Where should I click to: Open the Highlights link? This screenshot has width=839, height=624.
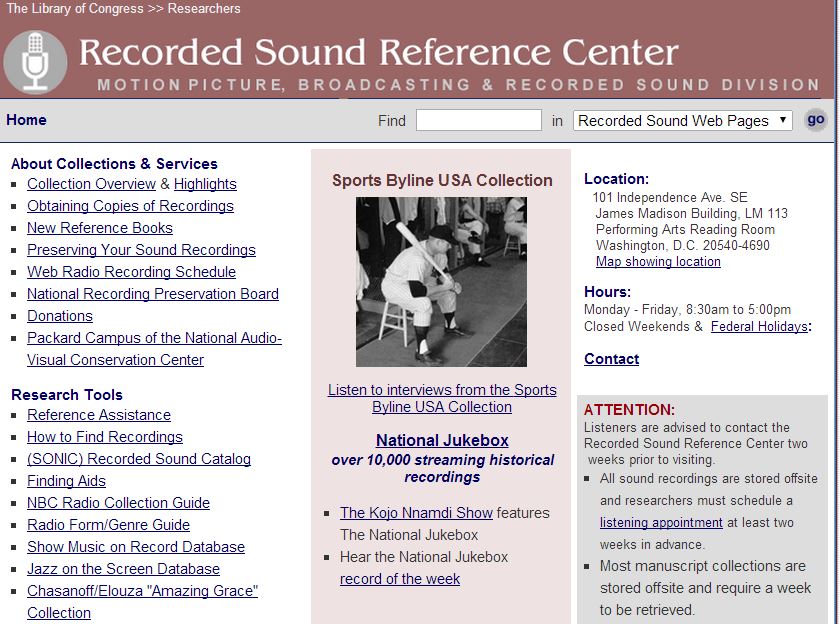[x=205, y=184]
